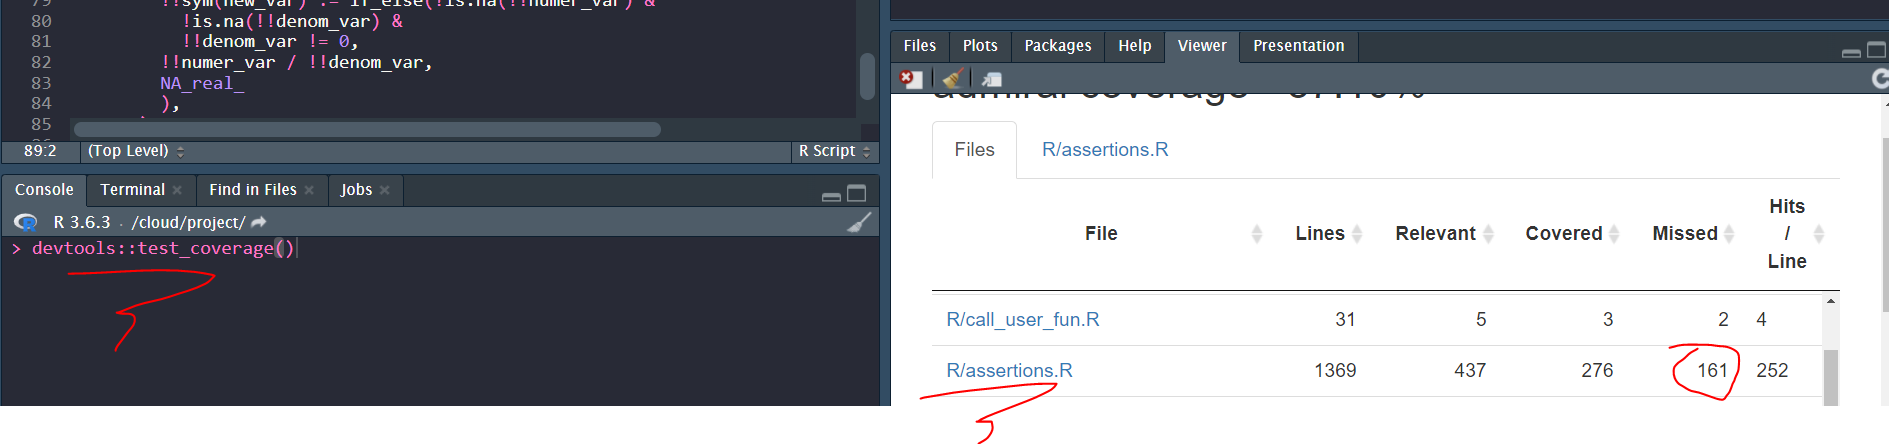This screenshot has width=1889, height=444.
Task: Click Covered value 276 for assertions.R
Action: [1597, 371]
